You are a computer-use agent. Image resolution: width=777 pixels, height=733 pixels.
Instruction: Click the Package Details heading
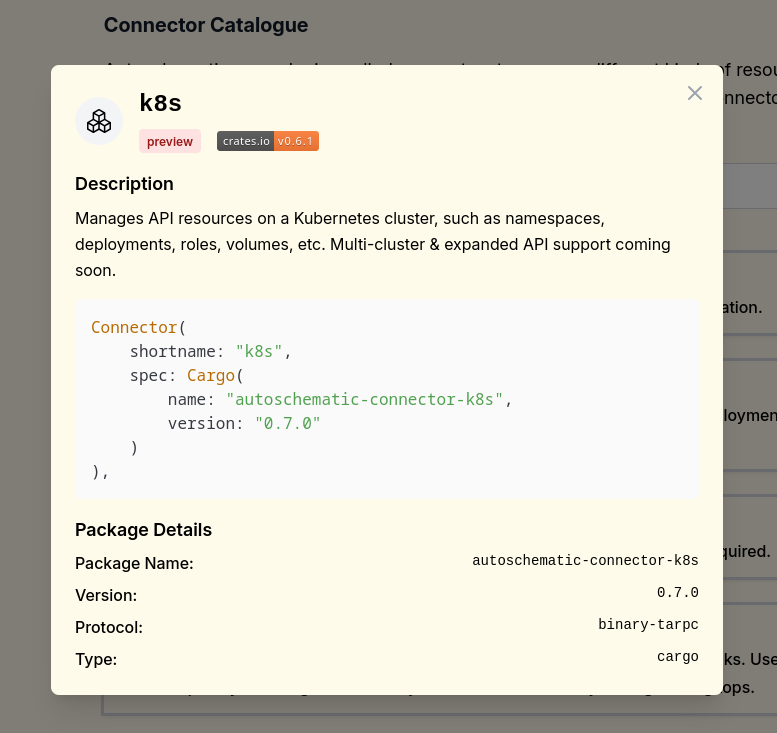pos(143,530)
